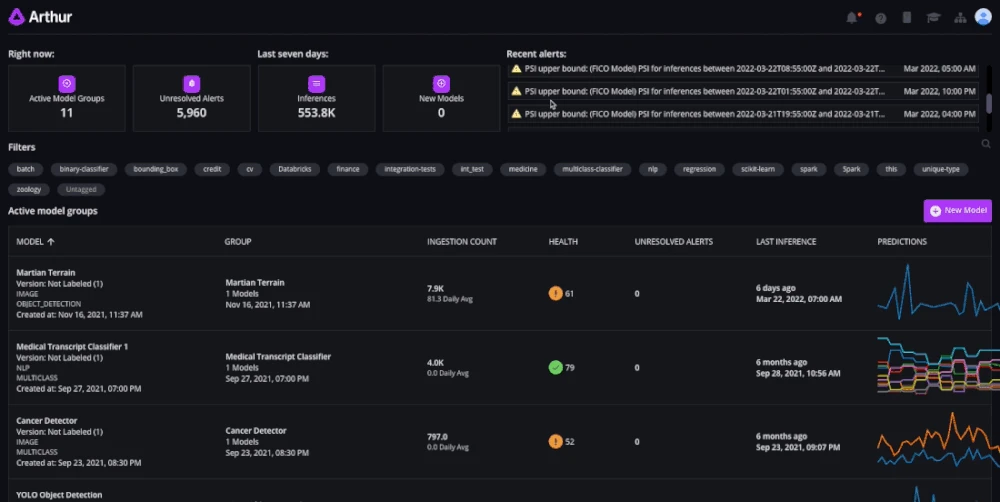1000x502 pixels.
Task: Click the New Model button
Action: [x=957, y=210]
